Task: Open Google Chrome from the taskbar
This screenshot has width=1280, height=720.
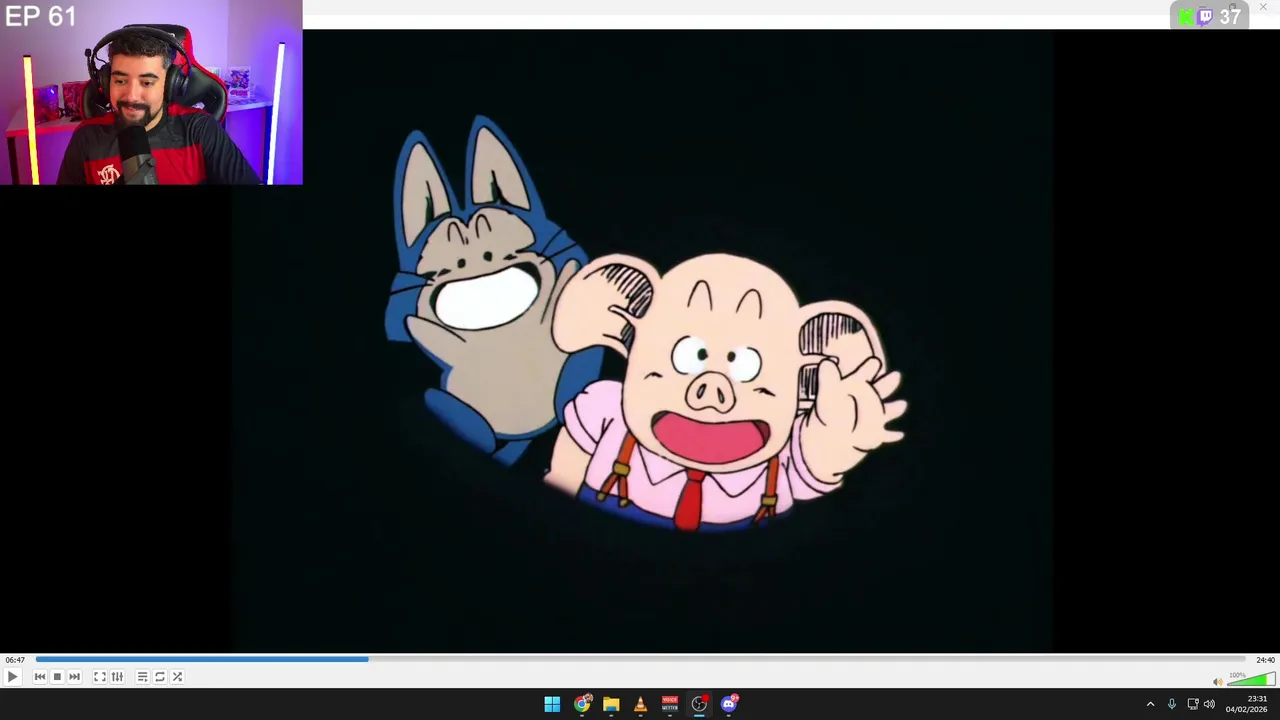Action: point(582,704)
